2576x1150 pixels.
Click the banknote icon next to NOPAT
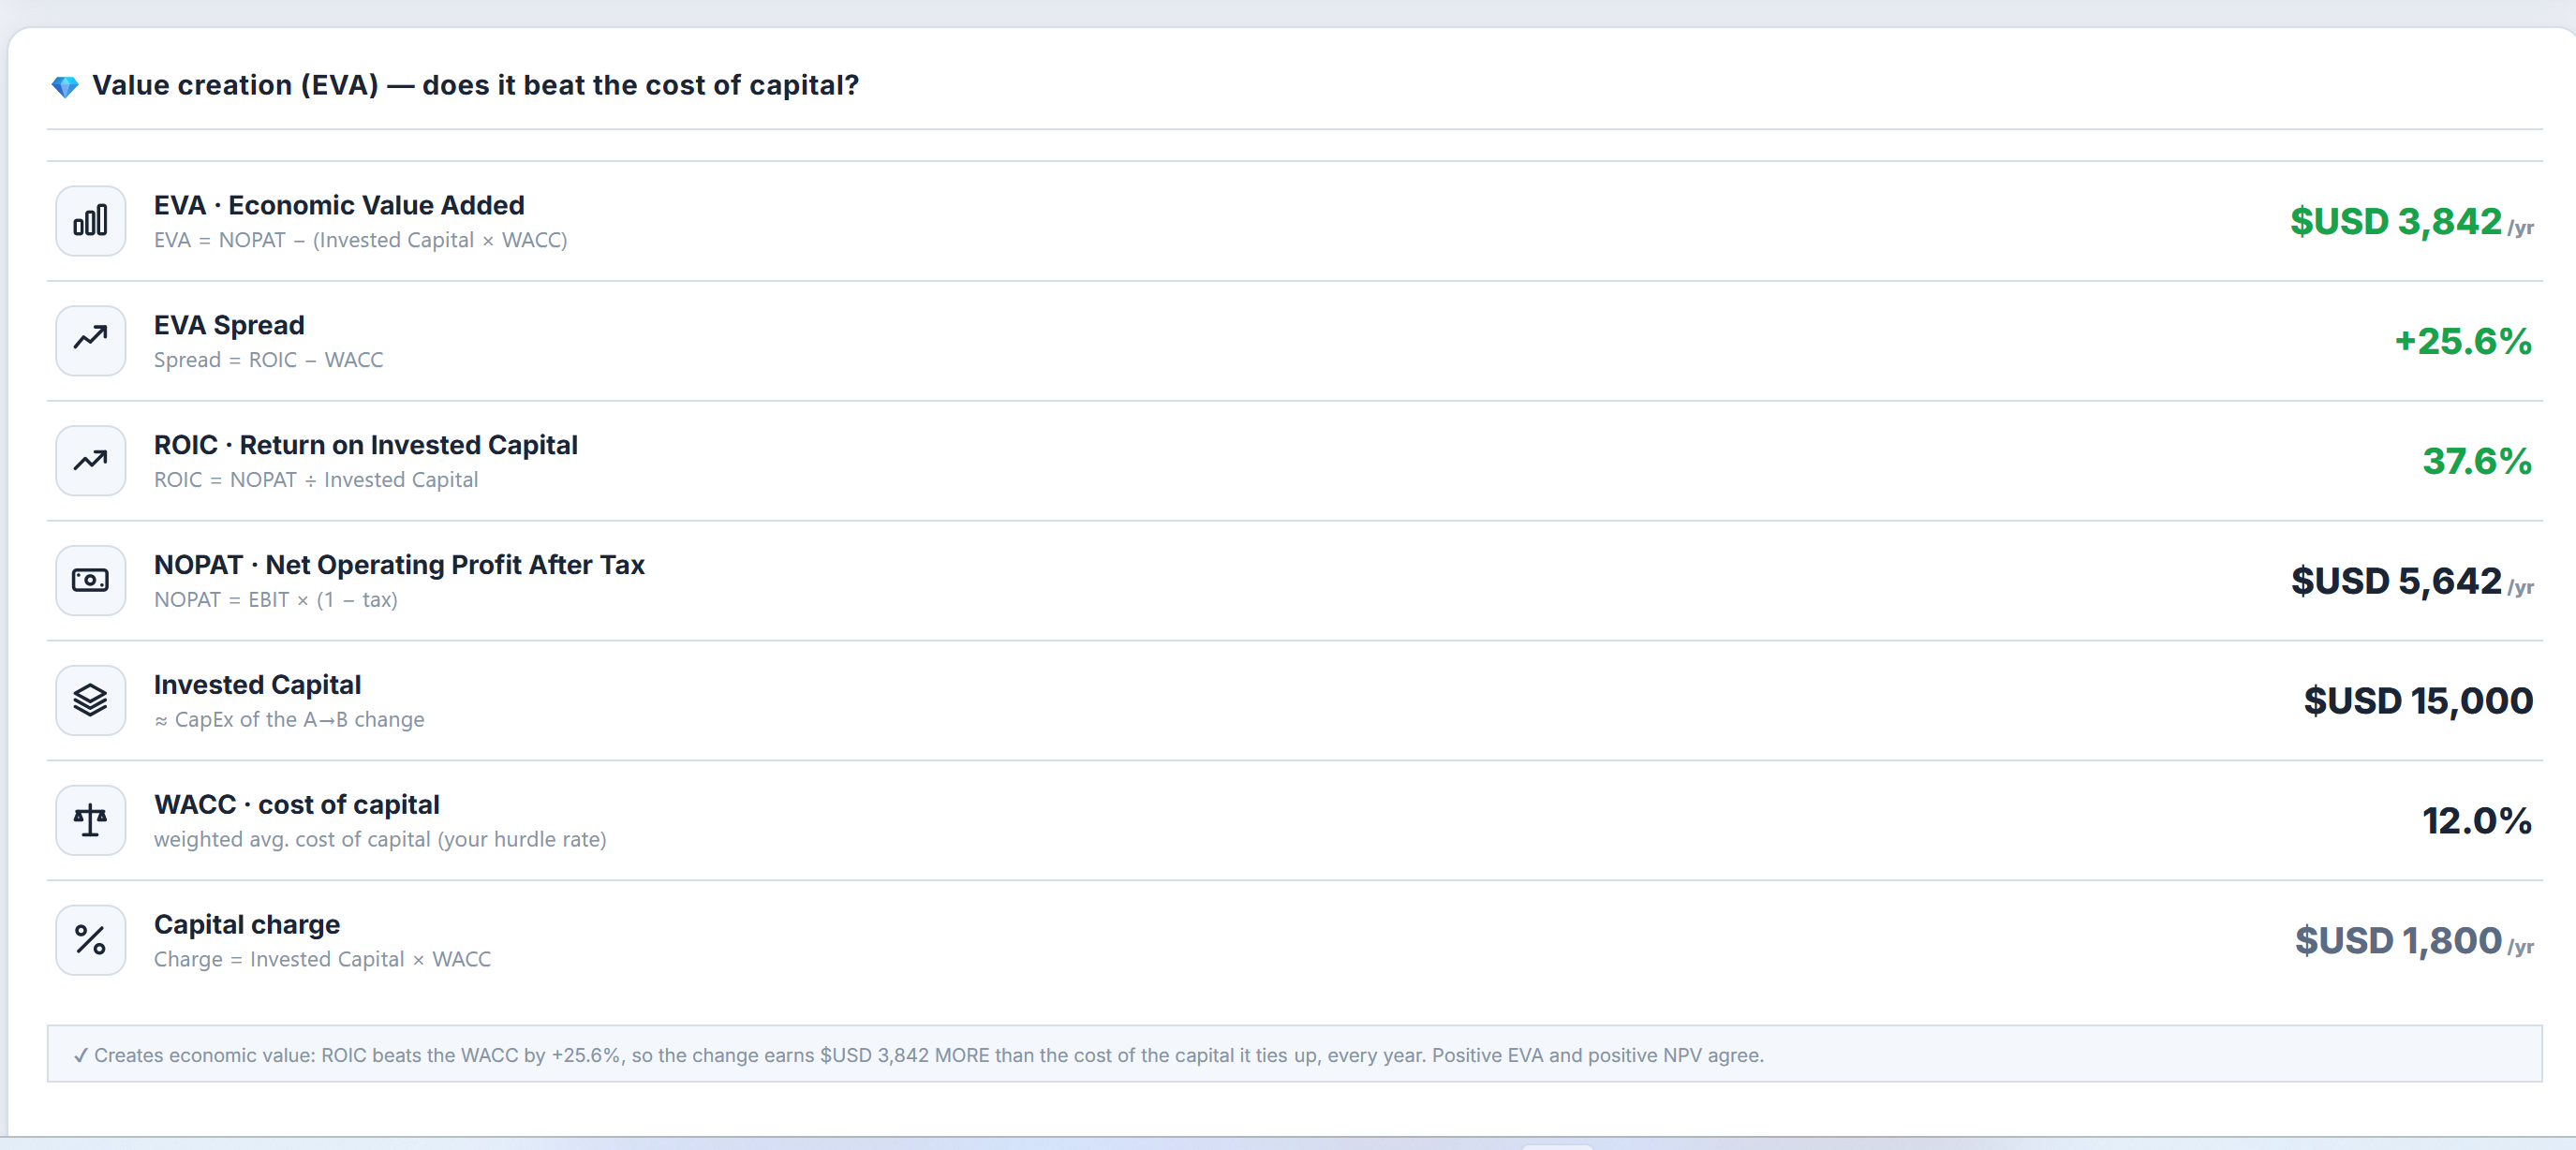(90, 581)
